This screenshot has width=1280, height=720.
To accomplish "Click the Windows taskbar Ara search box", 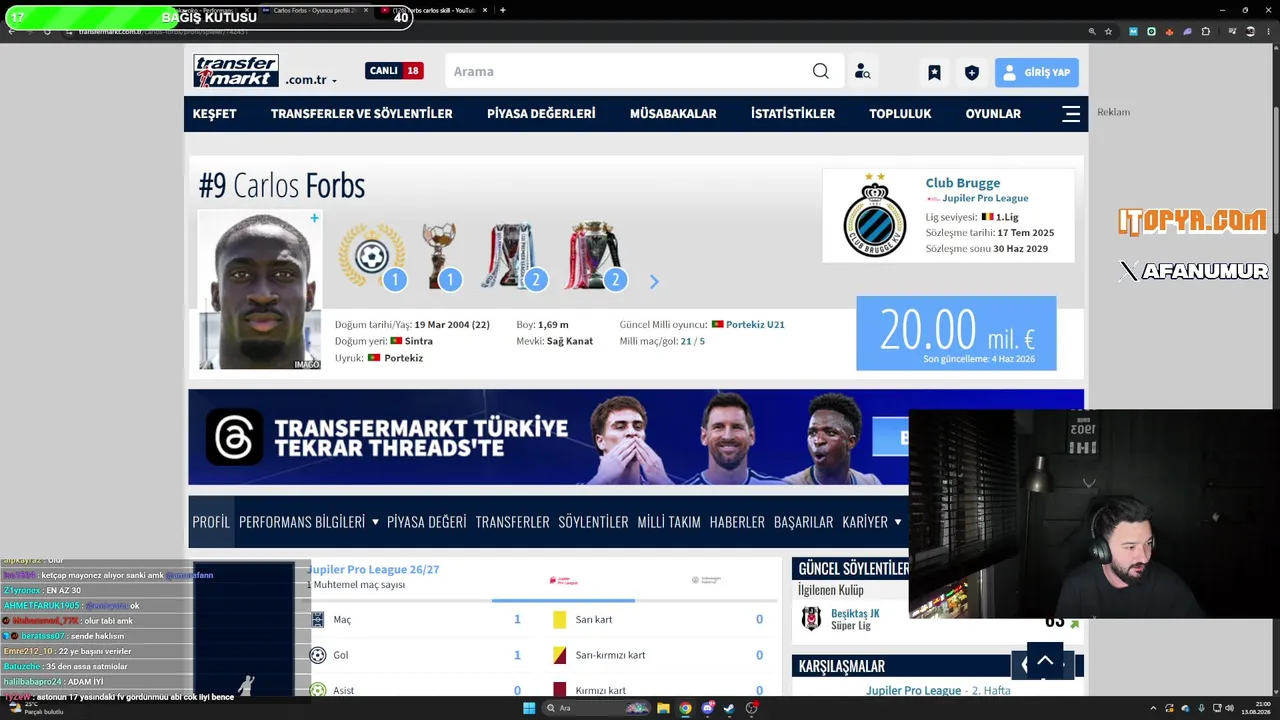I will click(594, 708).
